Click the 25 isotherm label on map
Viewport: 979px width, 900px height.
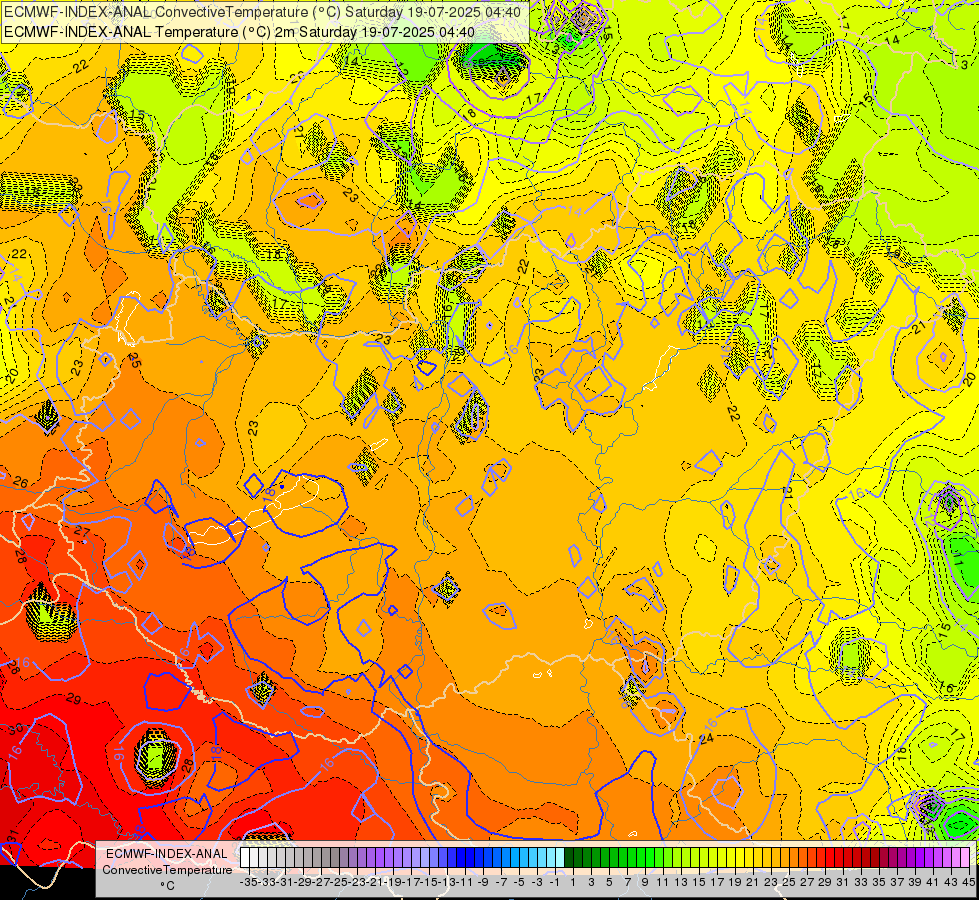pos(134,360)
